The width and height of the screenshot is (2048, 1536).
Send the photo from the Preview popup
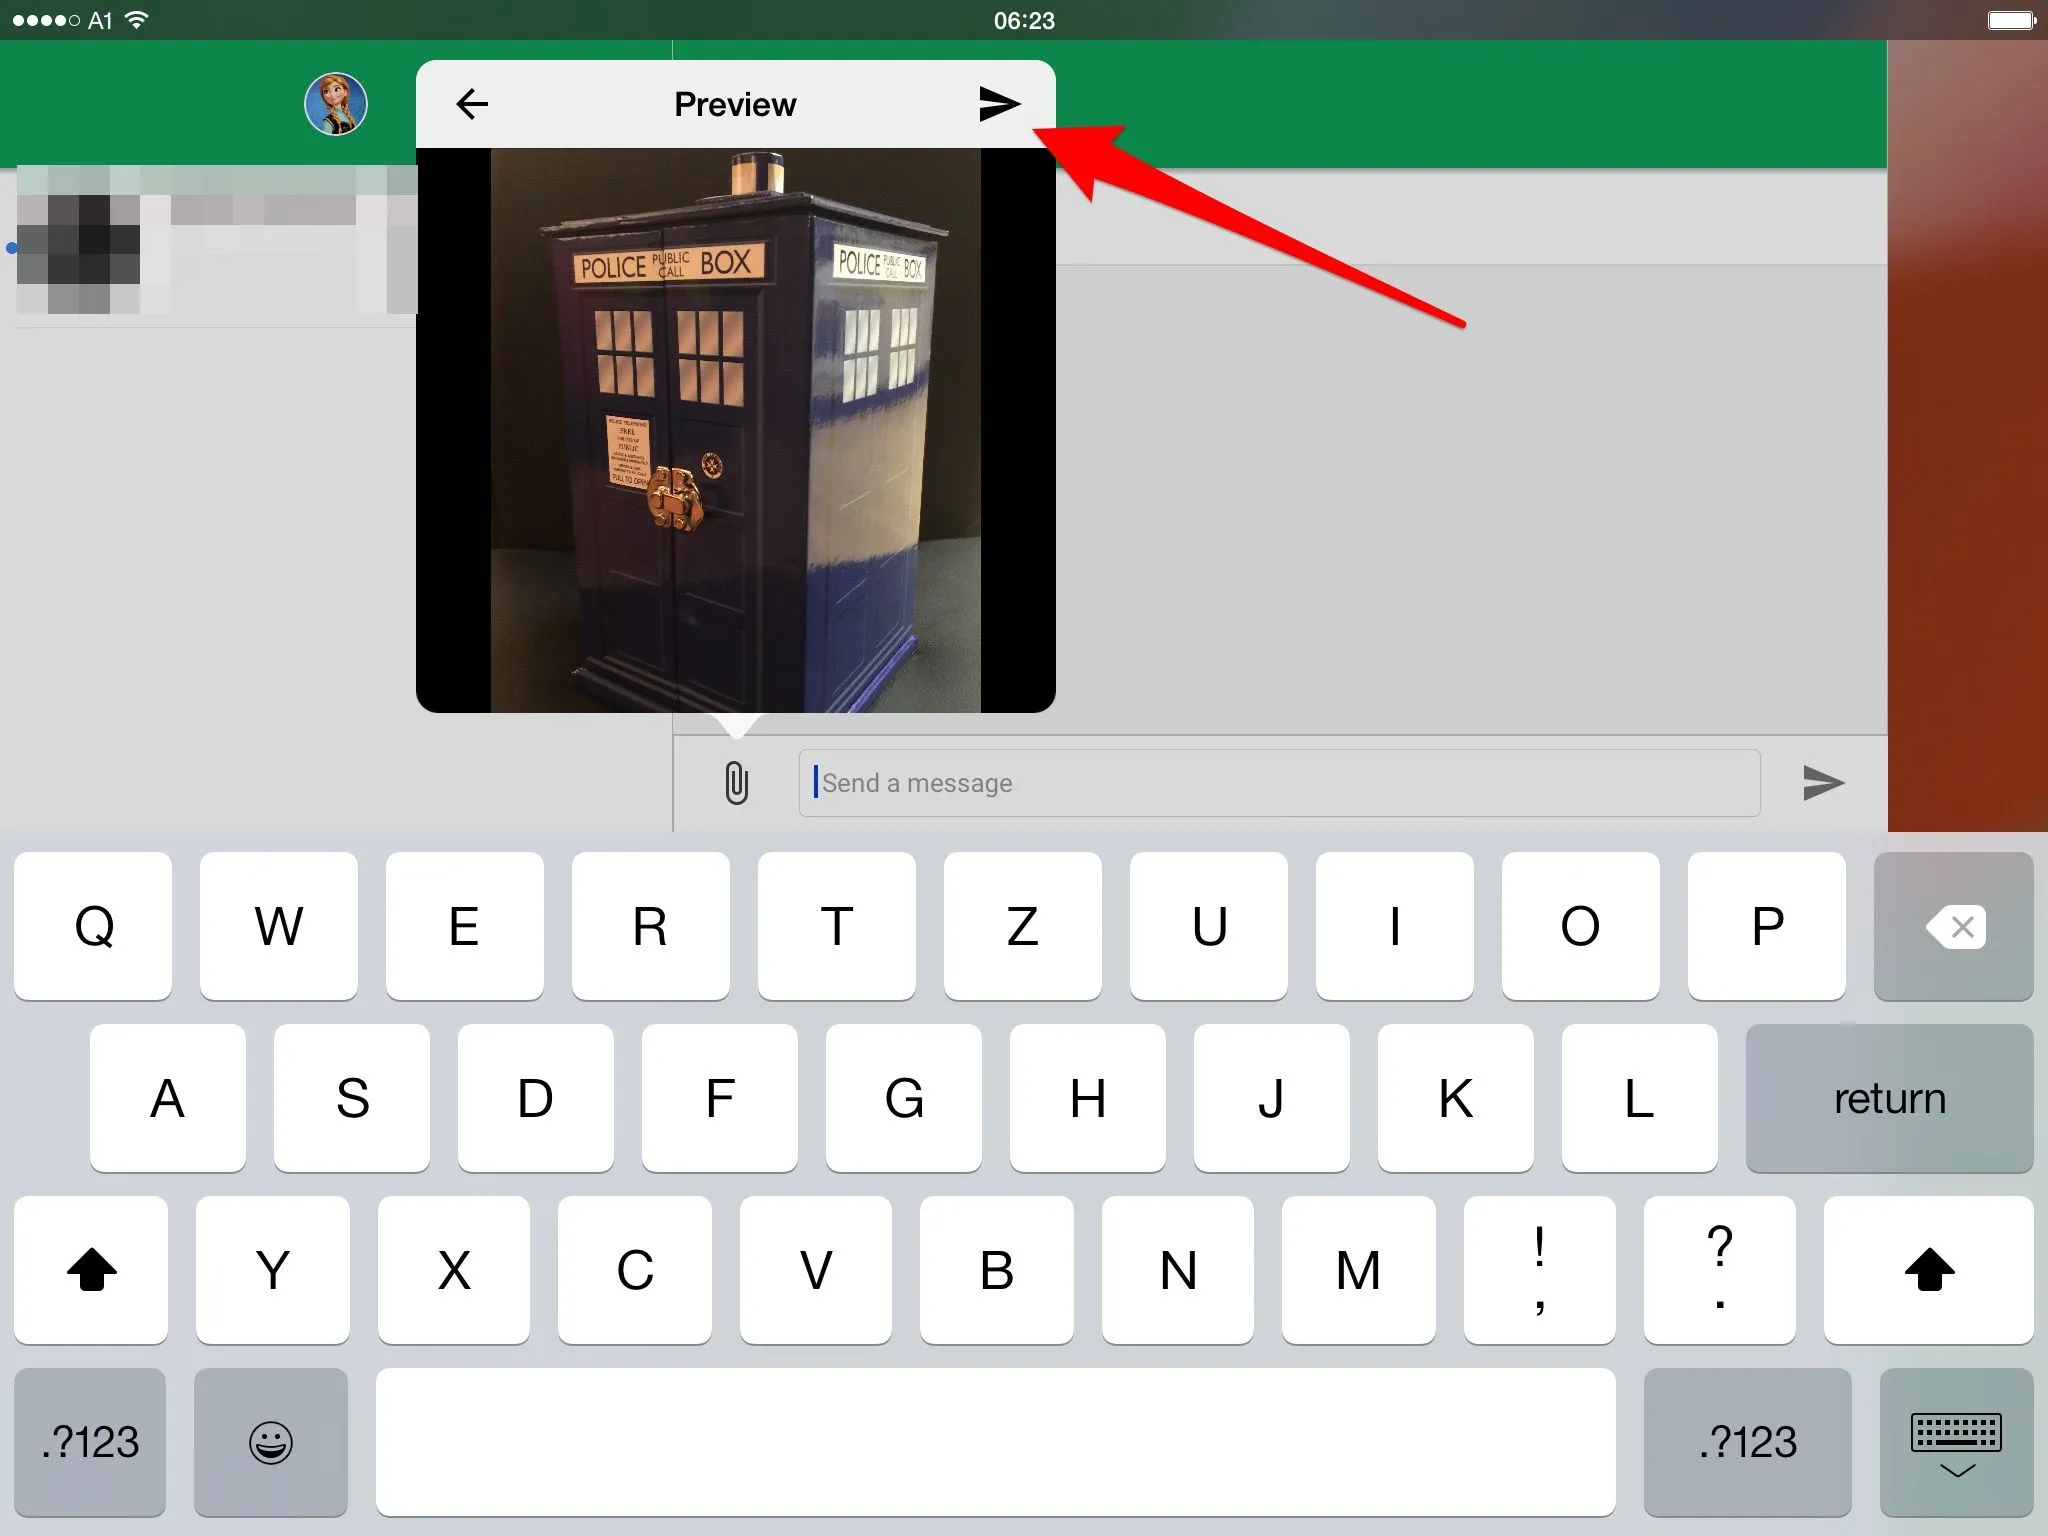tap(999, 104)
